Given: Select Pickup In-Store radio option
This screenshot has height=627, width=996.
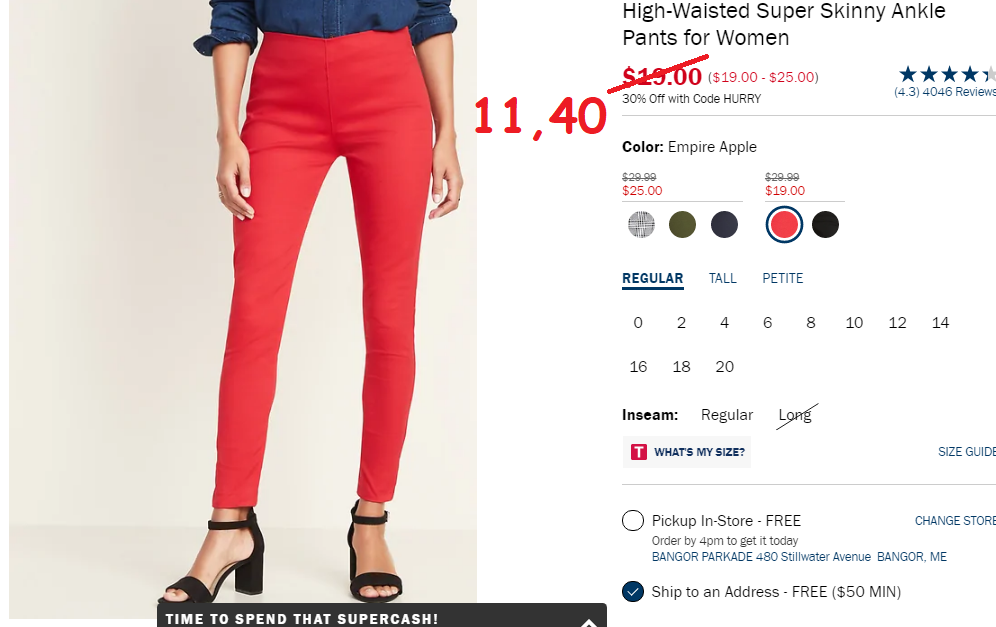Looking at the screenshot, I should tap(633, 520).
